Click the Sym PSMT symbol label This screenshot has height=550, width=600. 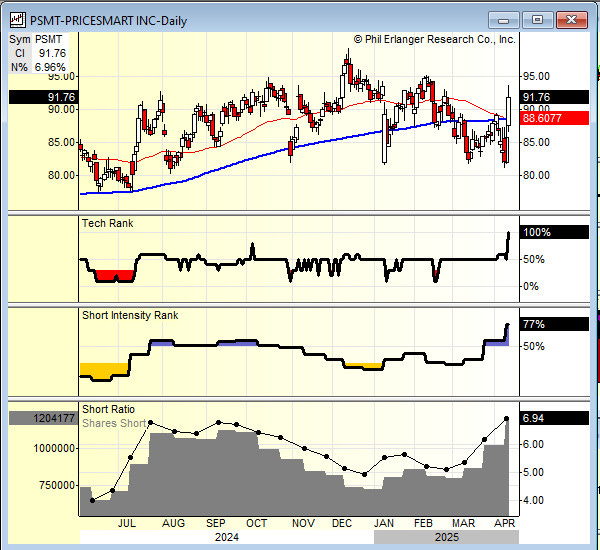[x=36, y=39]
